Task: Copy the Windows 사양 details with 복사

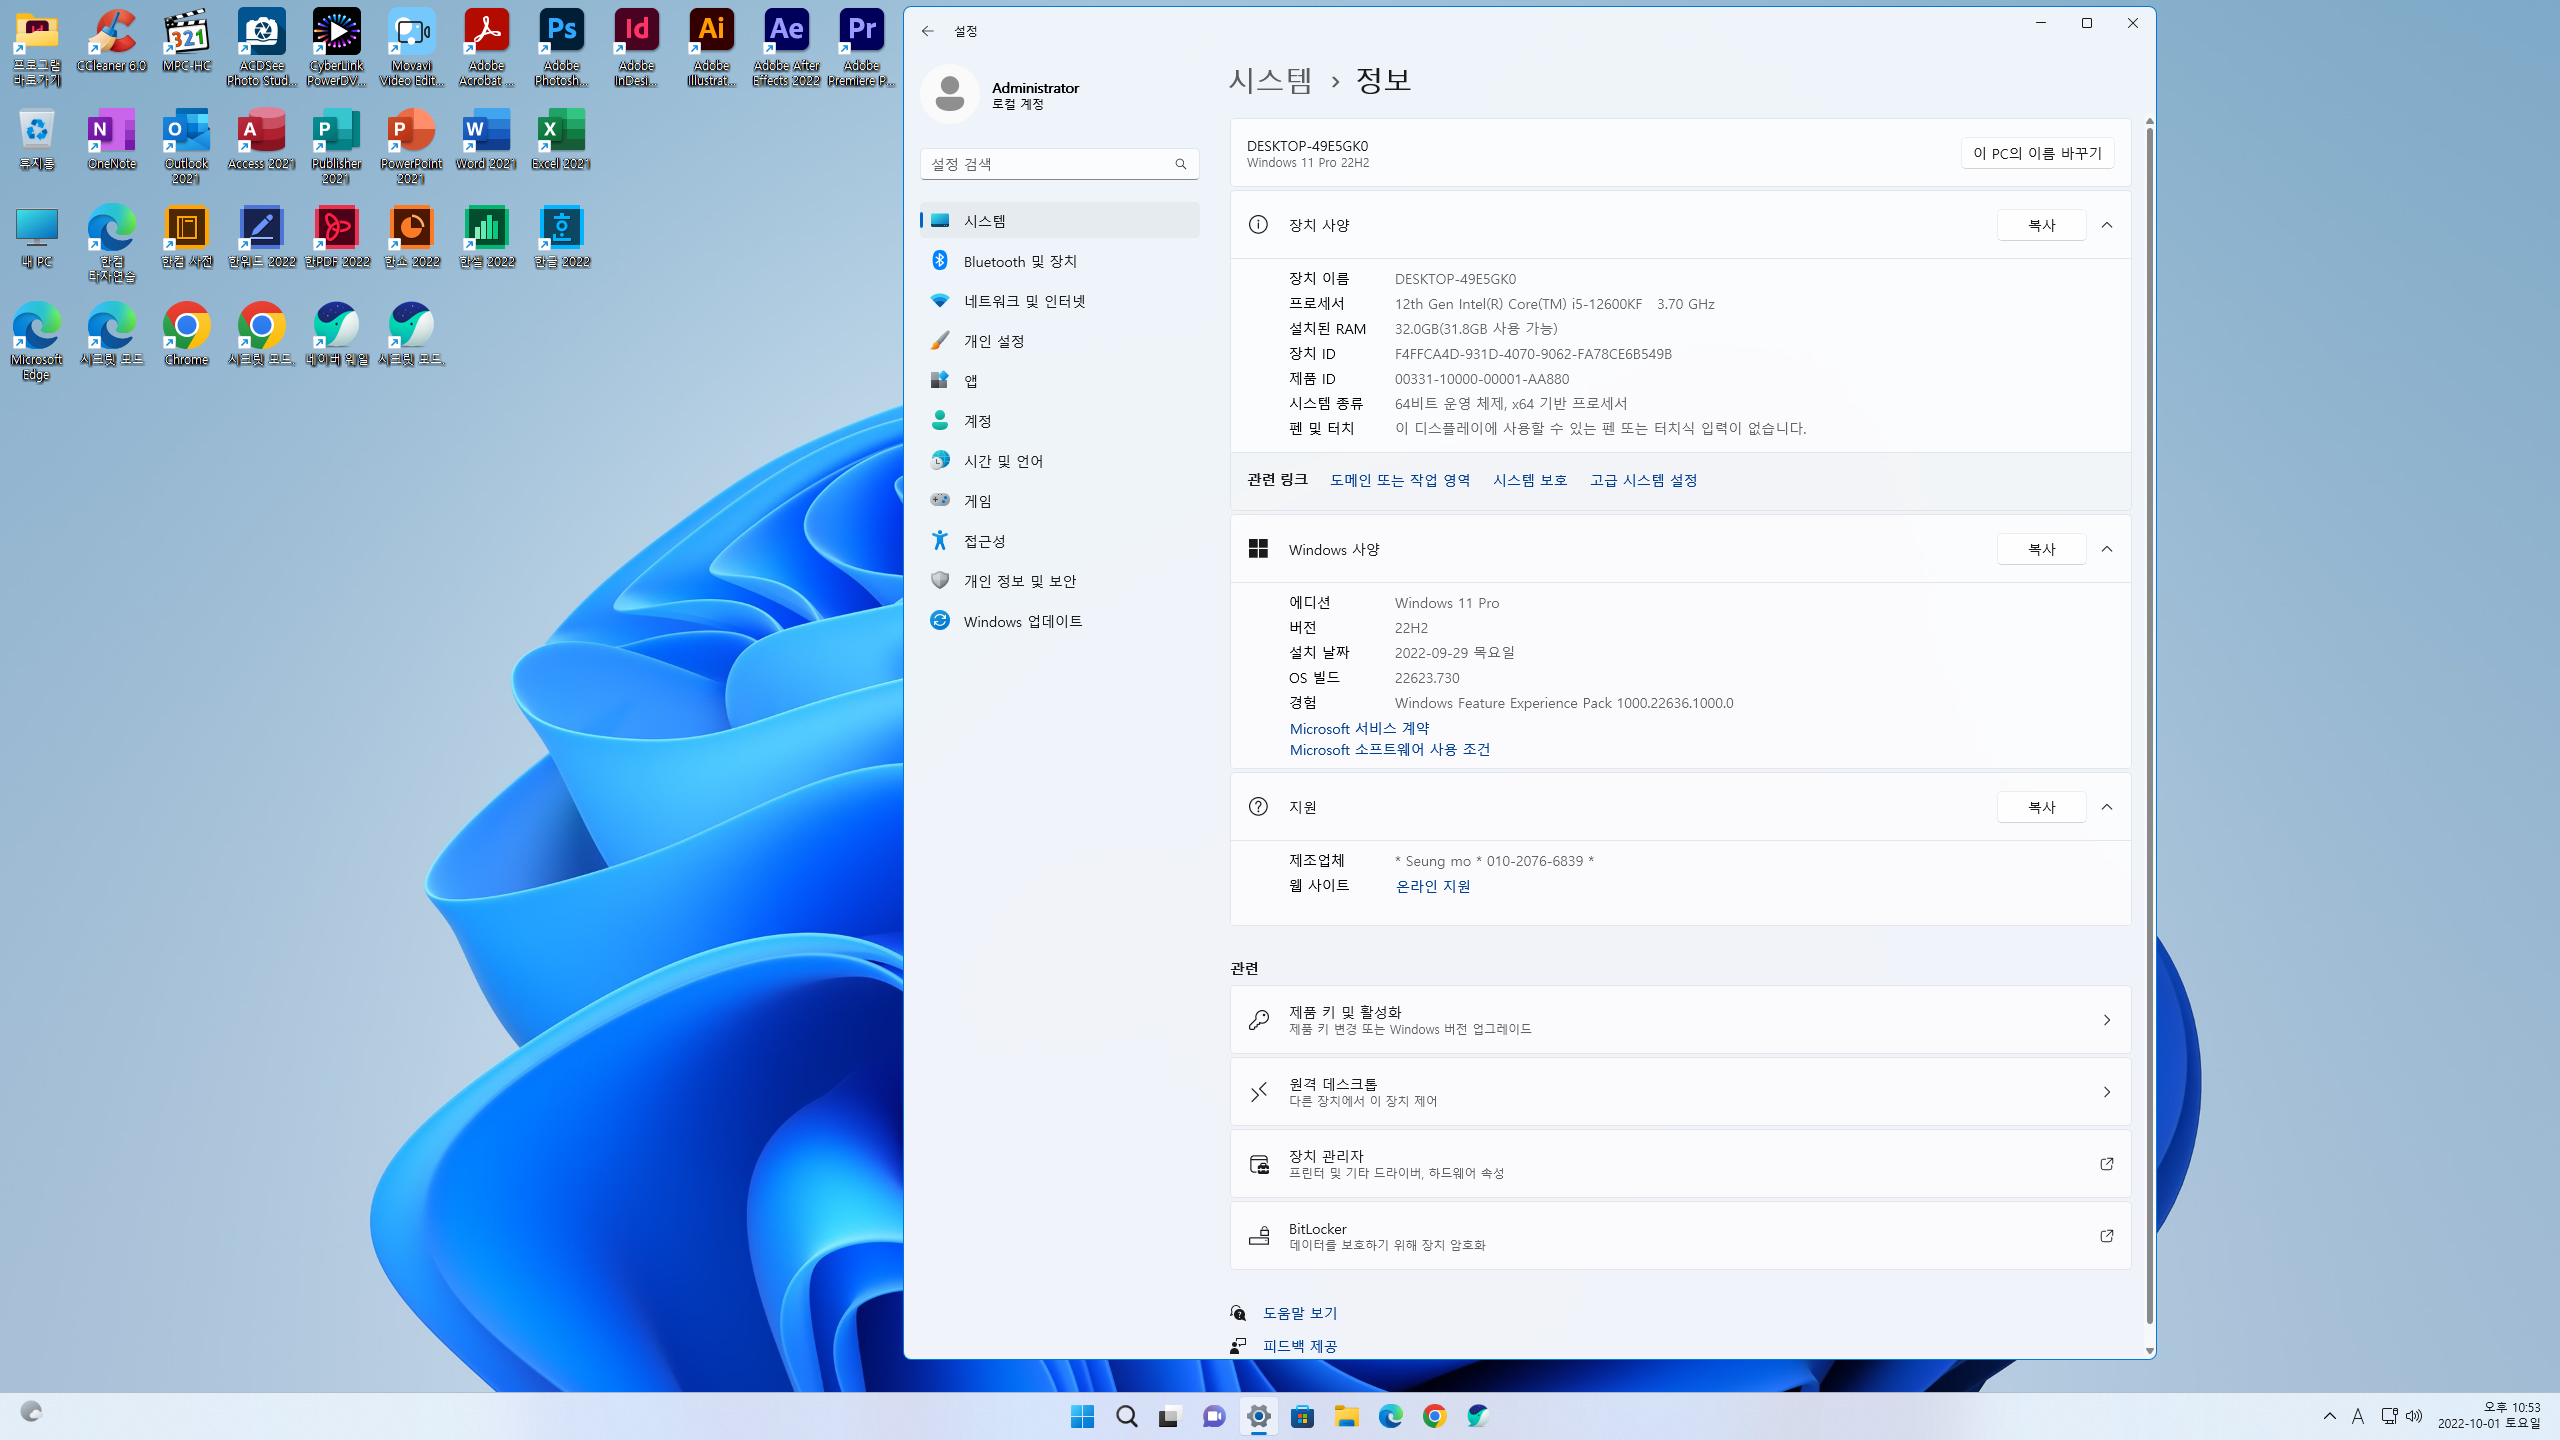Action: [x=2041, y=549]
